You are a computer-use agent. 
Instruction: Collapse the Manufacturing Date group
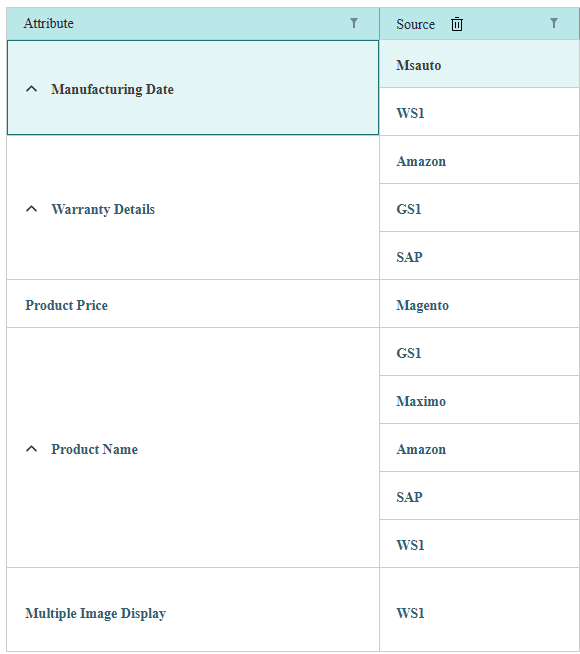(x=31, y=89)
